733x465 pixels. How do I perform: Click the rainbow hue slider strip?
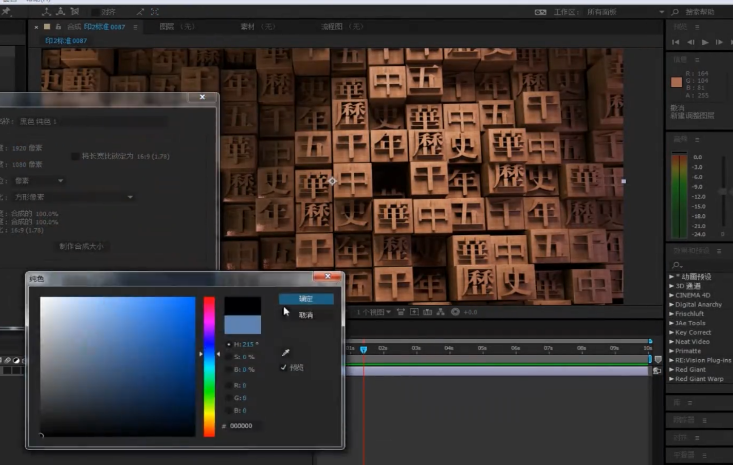pos(209,365)
